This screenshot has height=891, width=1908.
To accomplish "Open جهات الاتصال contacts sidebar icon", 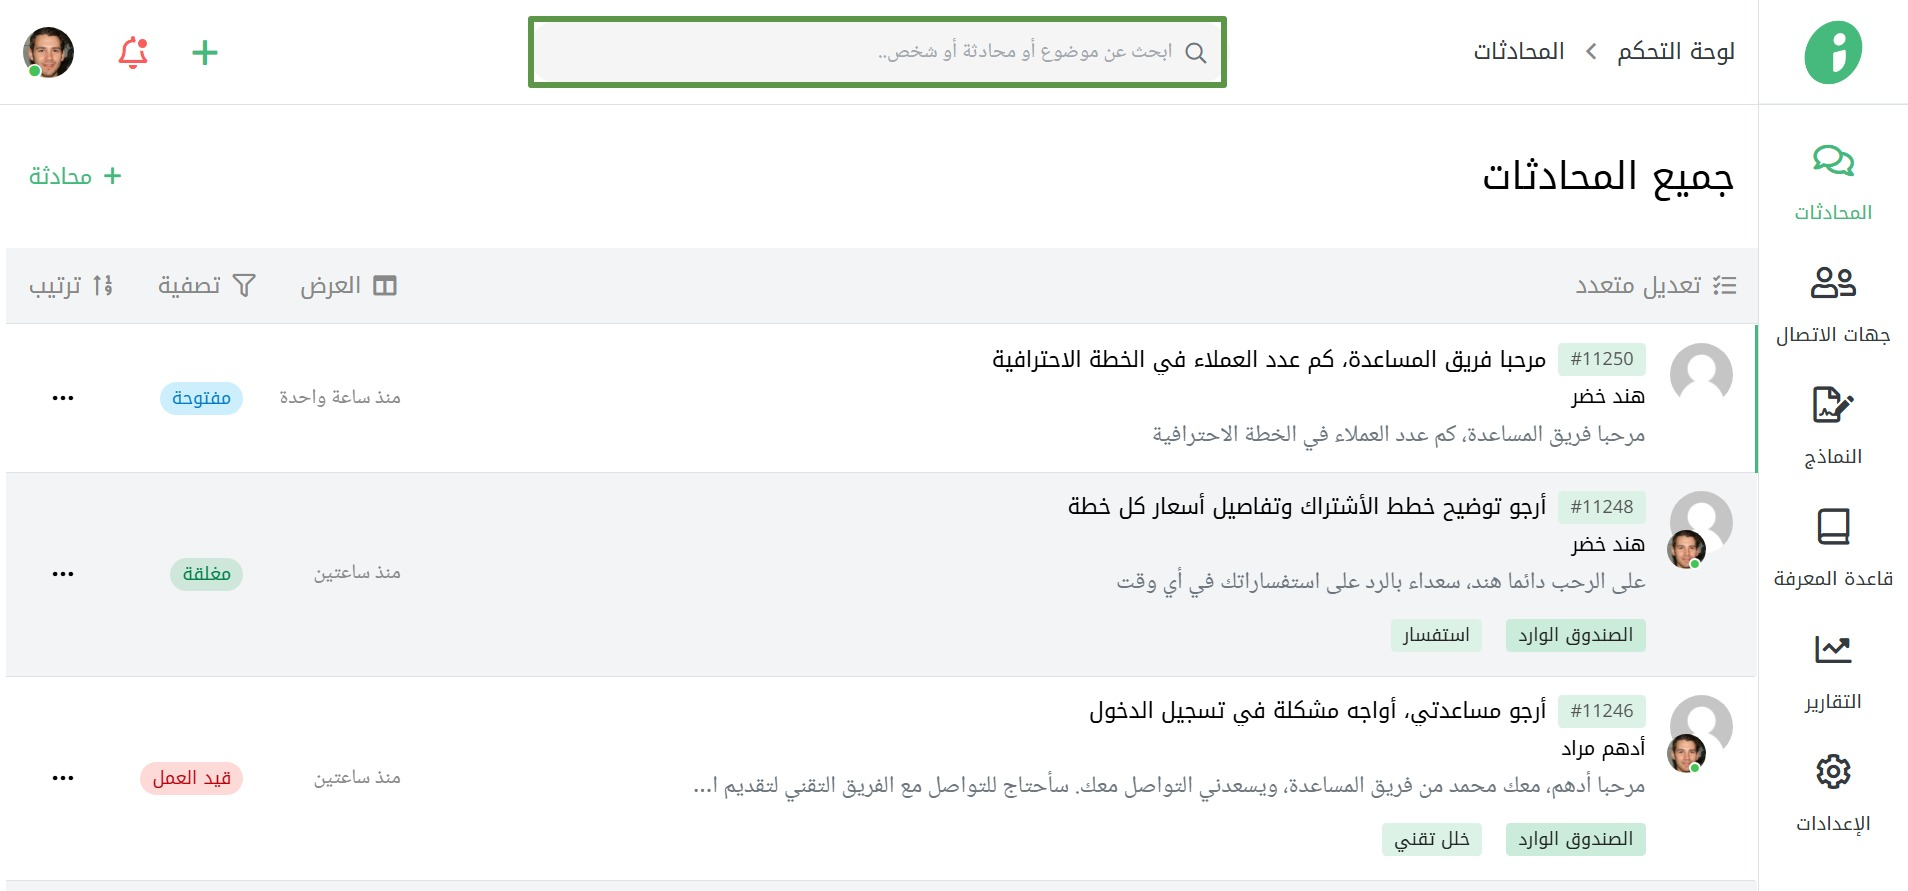I will (1833, 282).
